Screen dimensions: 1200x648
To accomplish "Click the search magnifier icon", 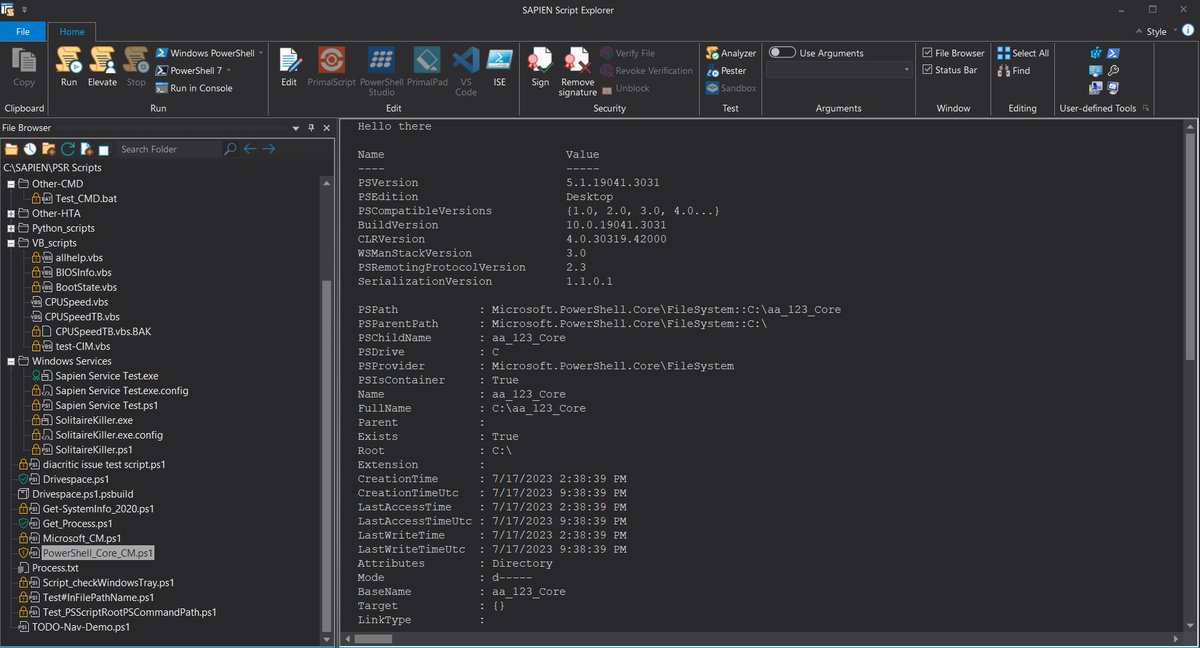I will click(x=231, y=149).
